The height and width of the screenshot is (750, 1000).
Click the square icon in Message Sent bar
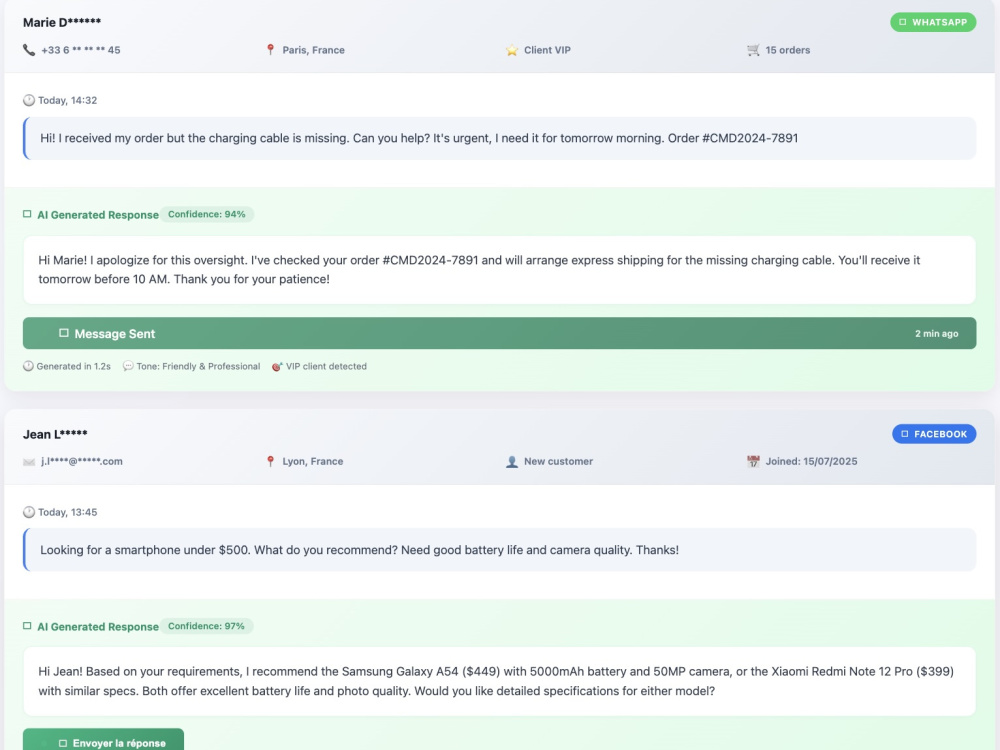[x=64, y=333]
